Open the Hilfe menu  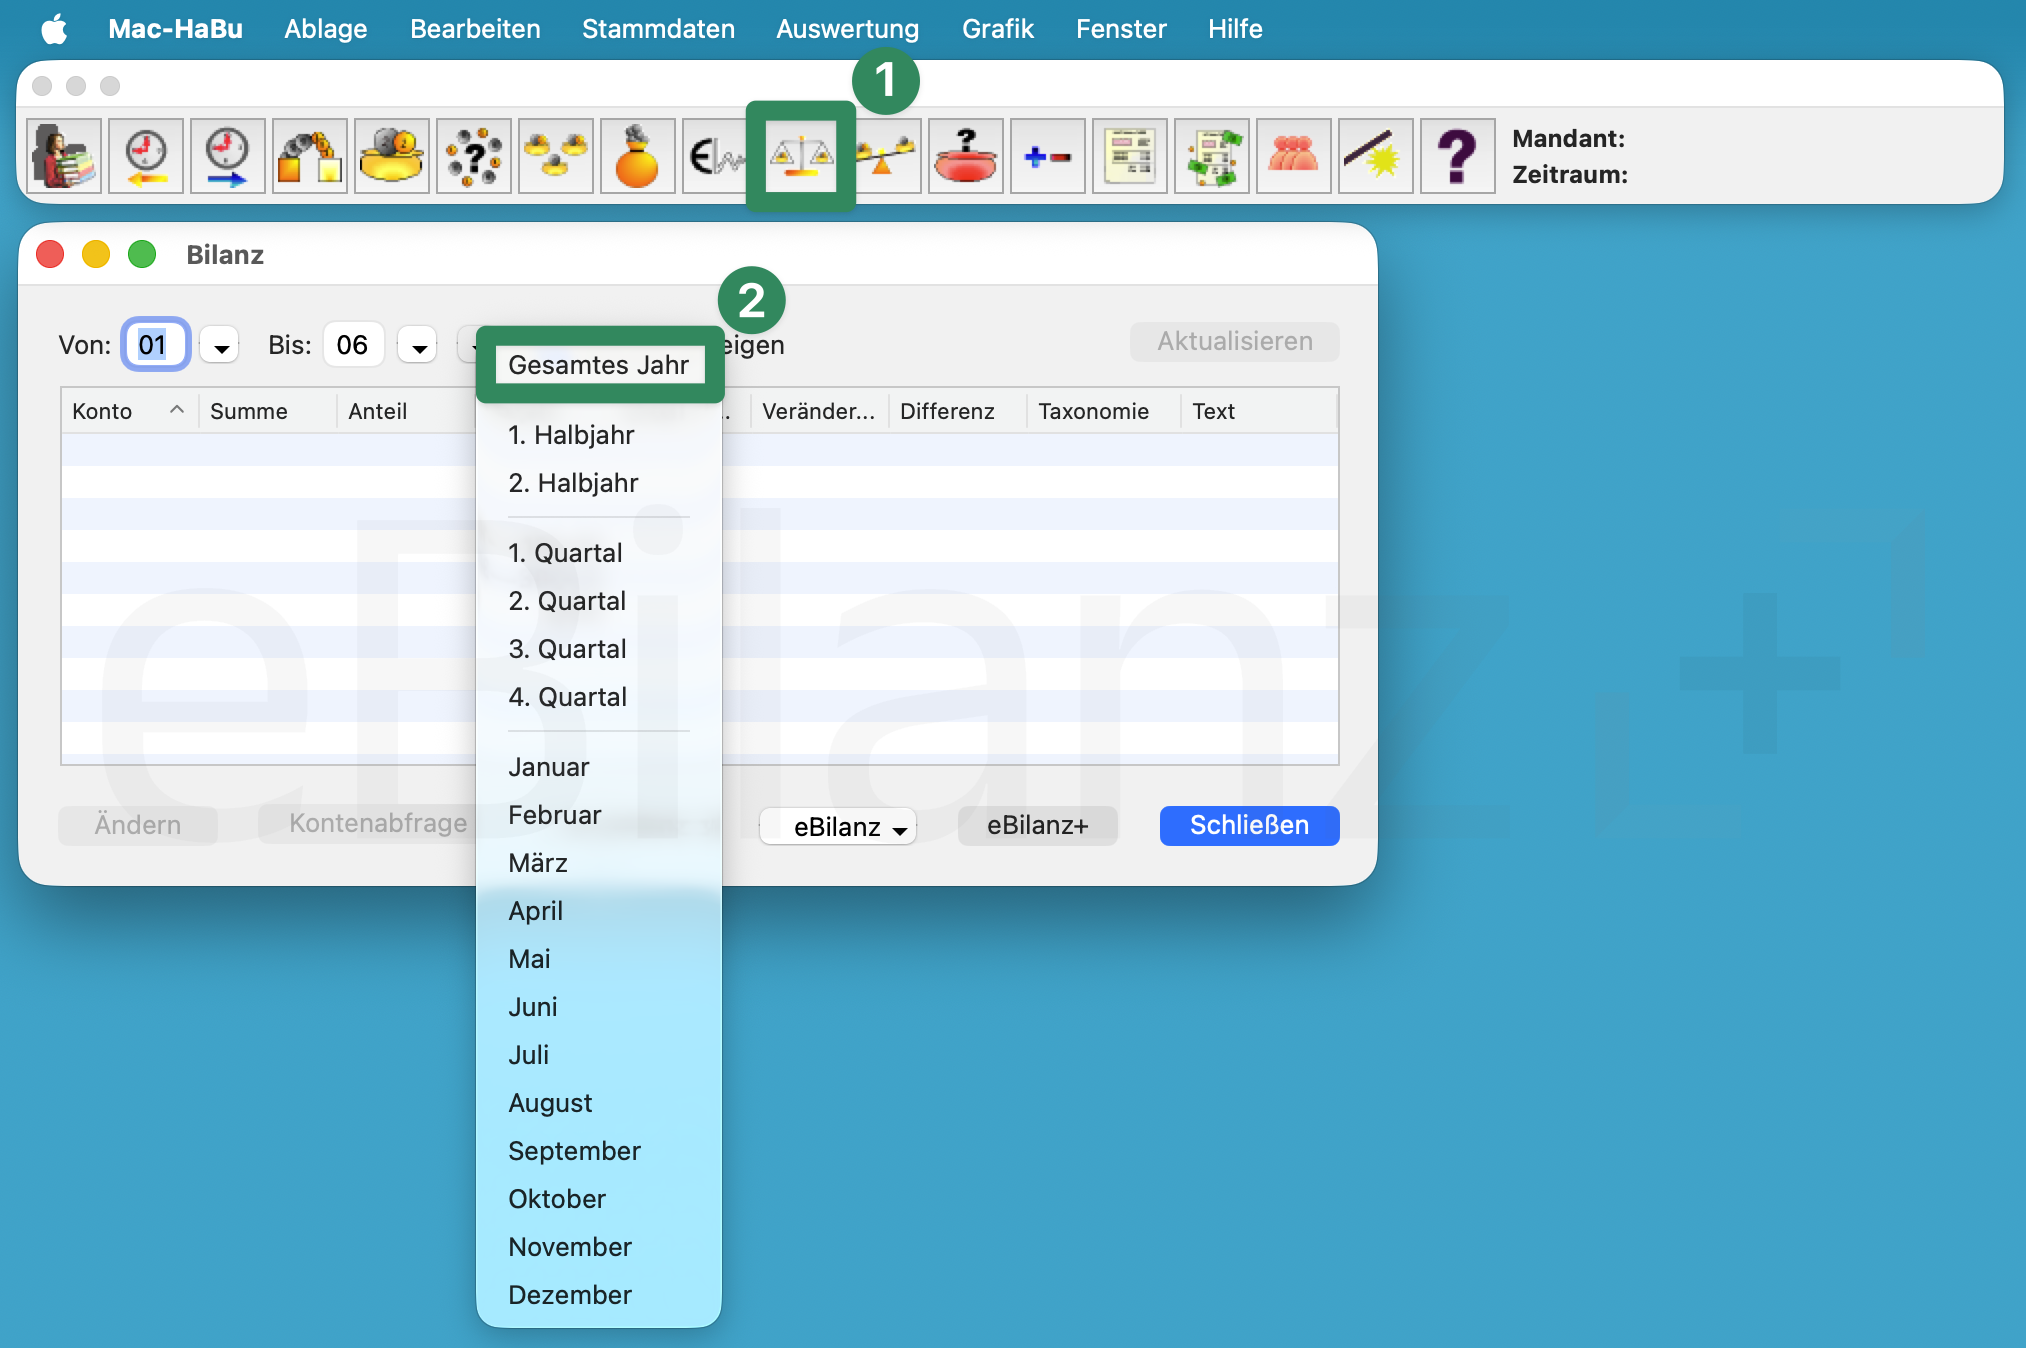(x=1235, y=29)
